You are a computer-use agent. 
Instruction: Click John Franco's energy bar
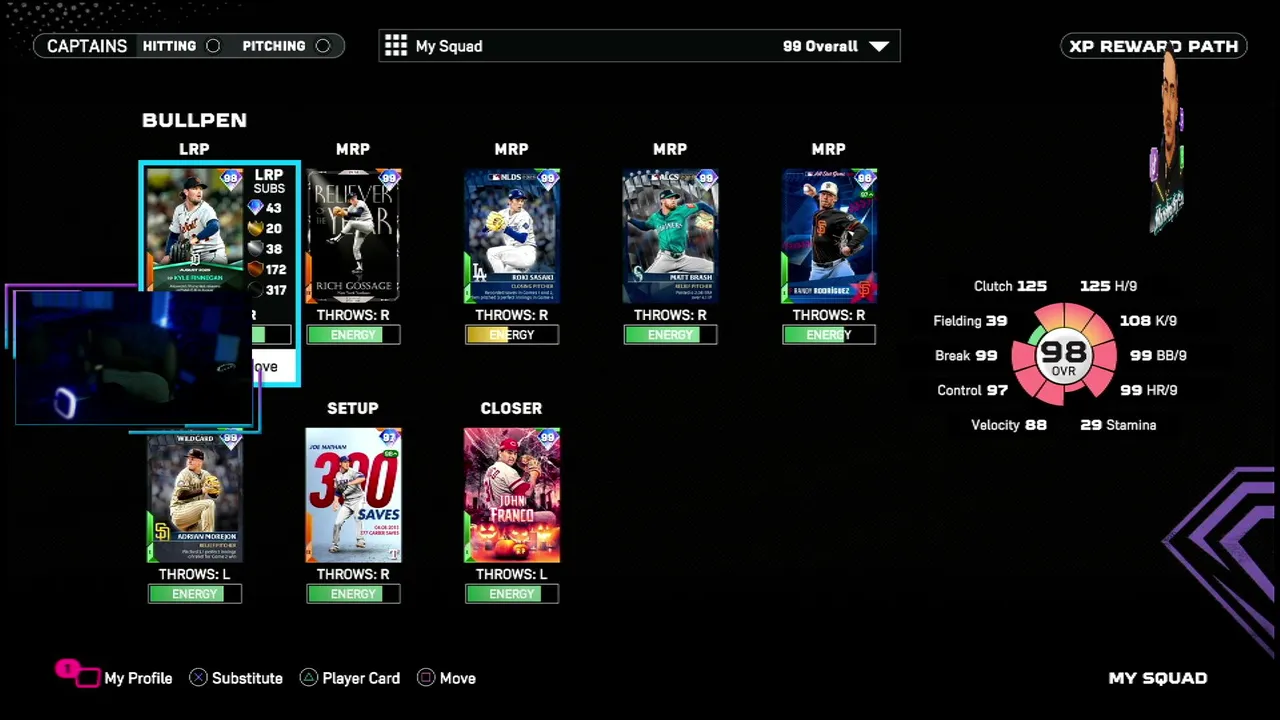511,594
